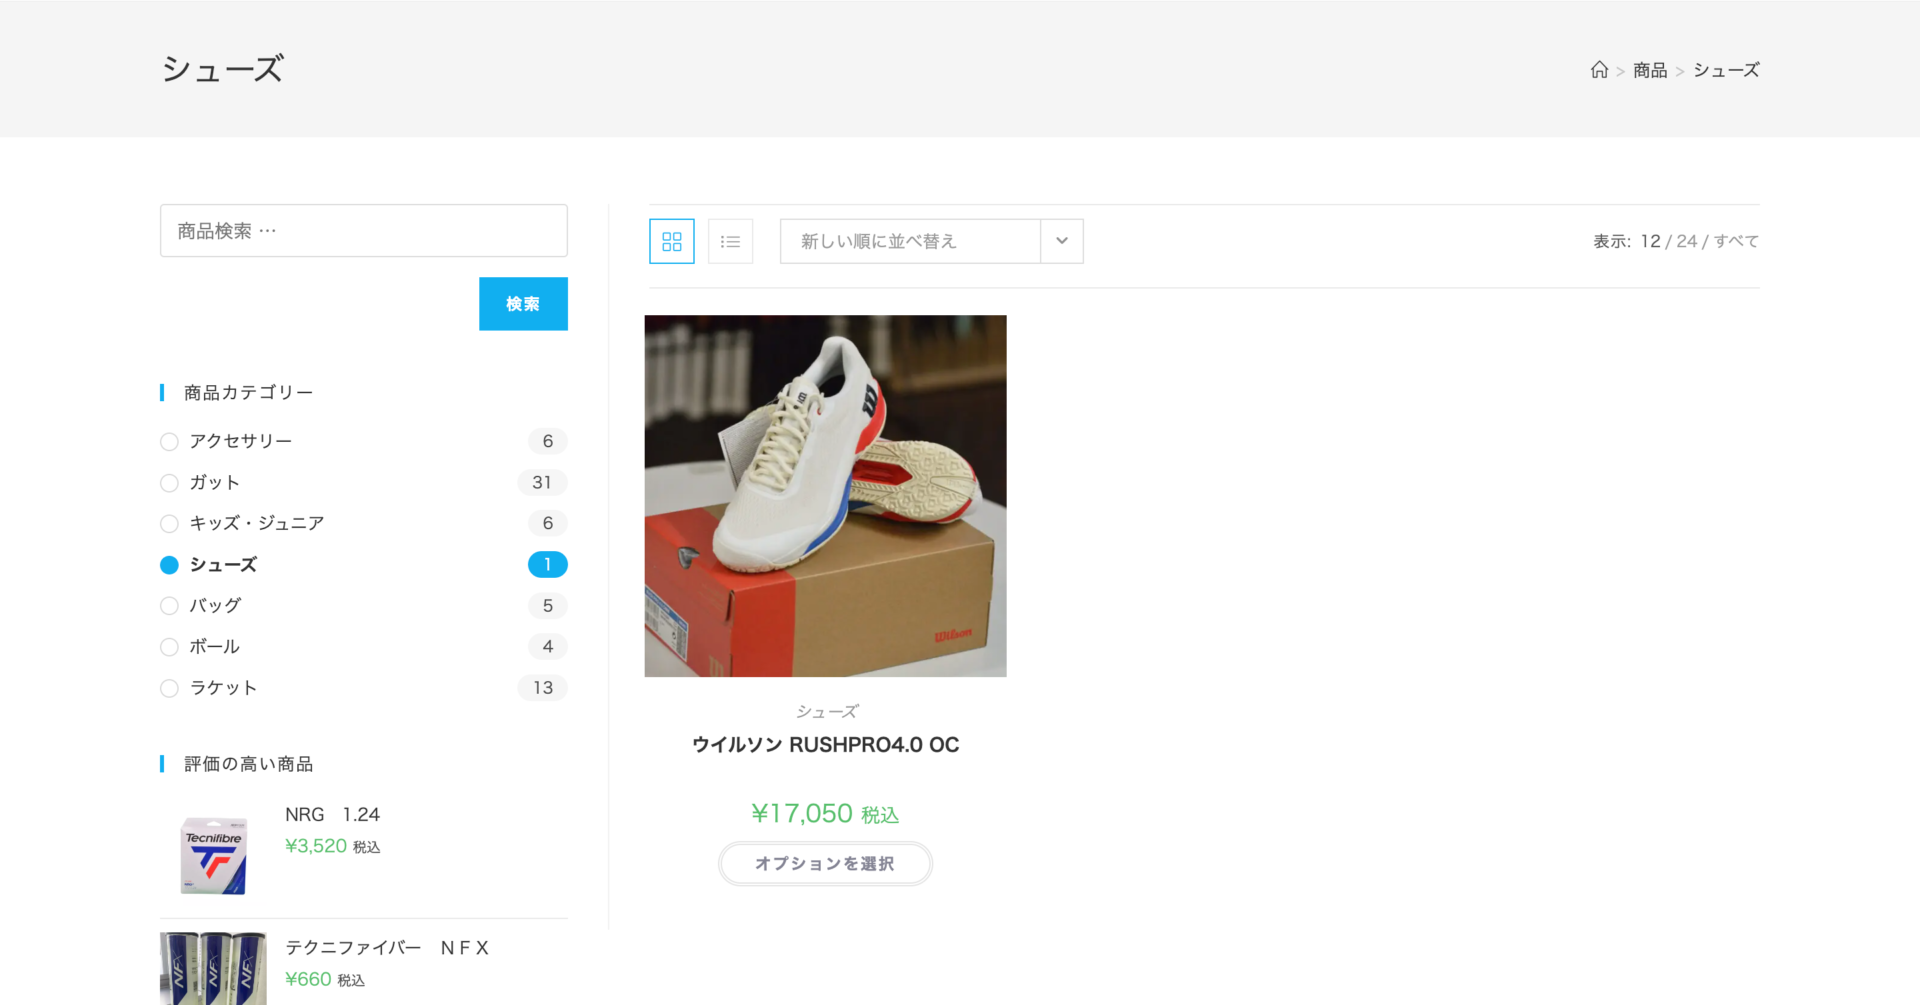Click the blue 検索 button
Viewport: 1920px width, 1005px height.
coord(523,304)
